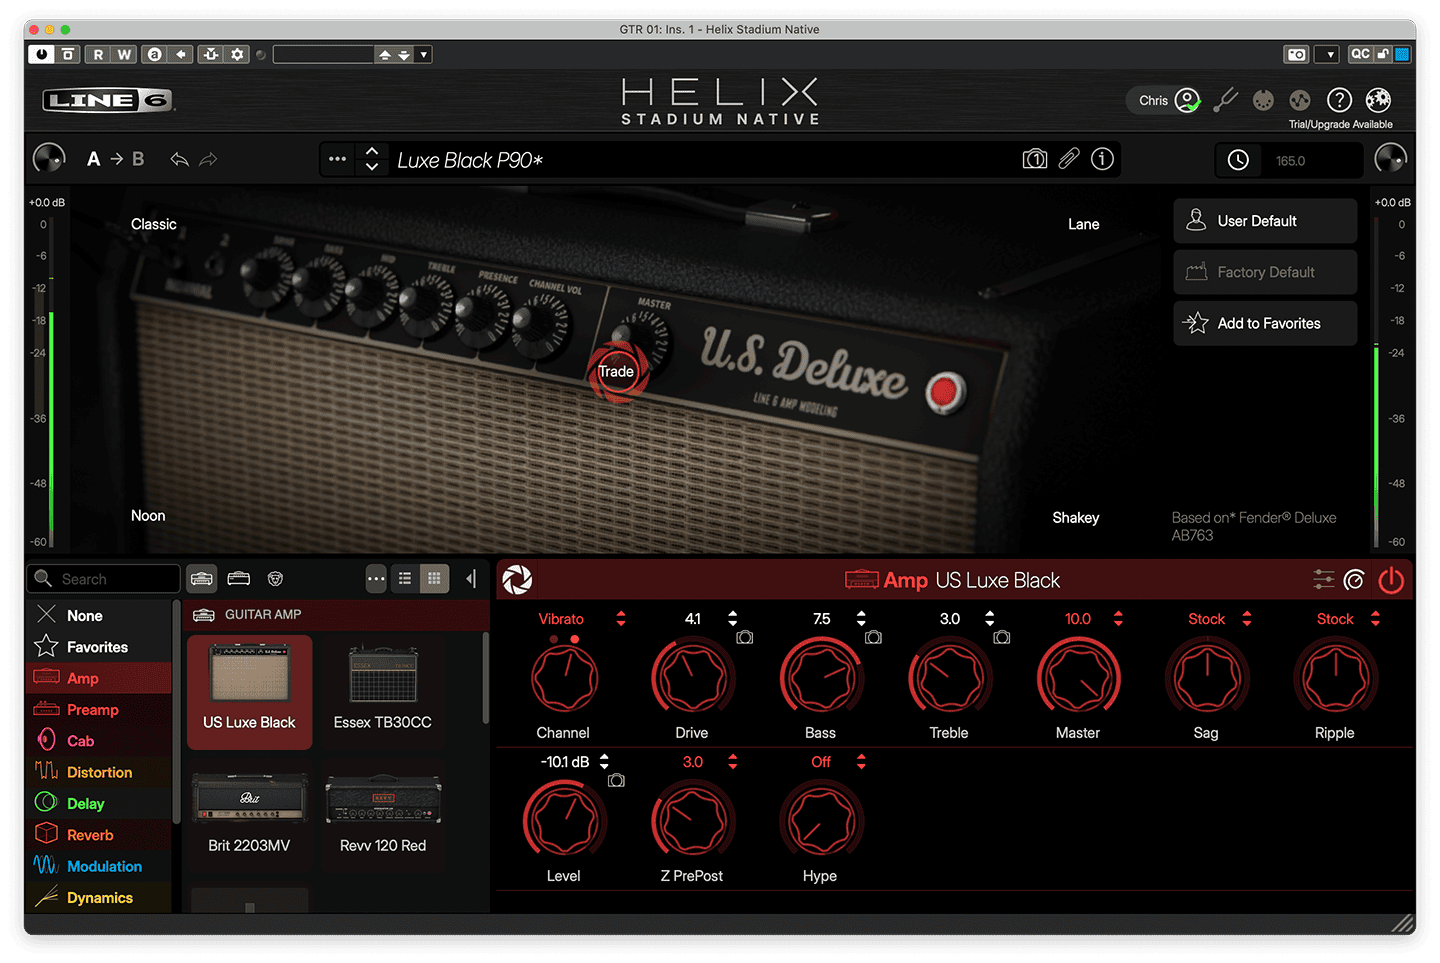1440x963 pixels.
Task: Open preset notes via the paperclip icon
Action: click(1069, 159)
